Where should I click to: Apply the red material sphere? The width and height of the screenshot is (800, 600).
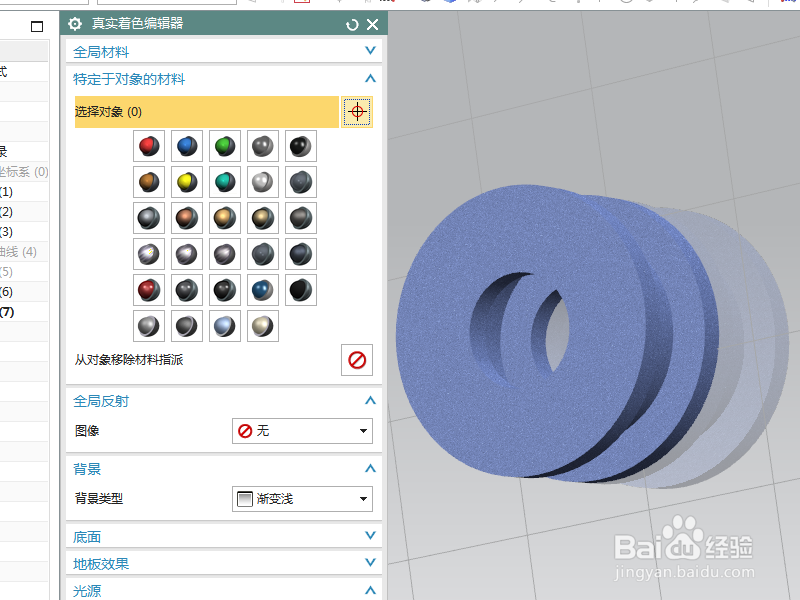[x=148, y=146]
